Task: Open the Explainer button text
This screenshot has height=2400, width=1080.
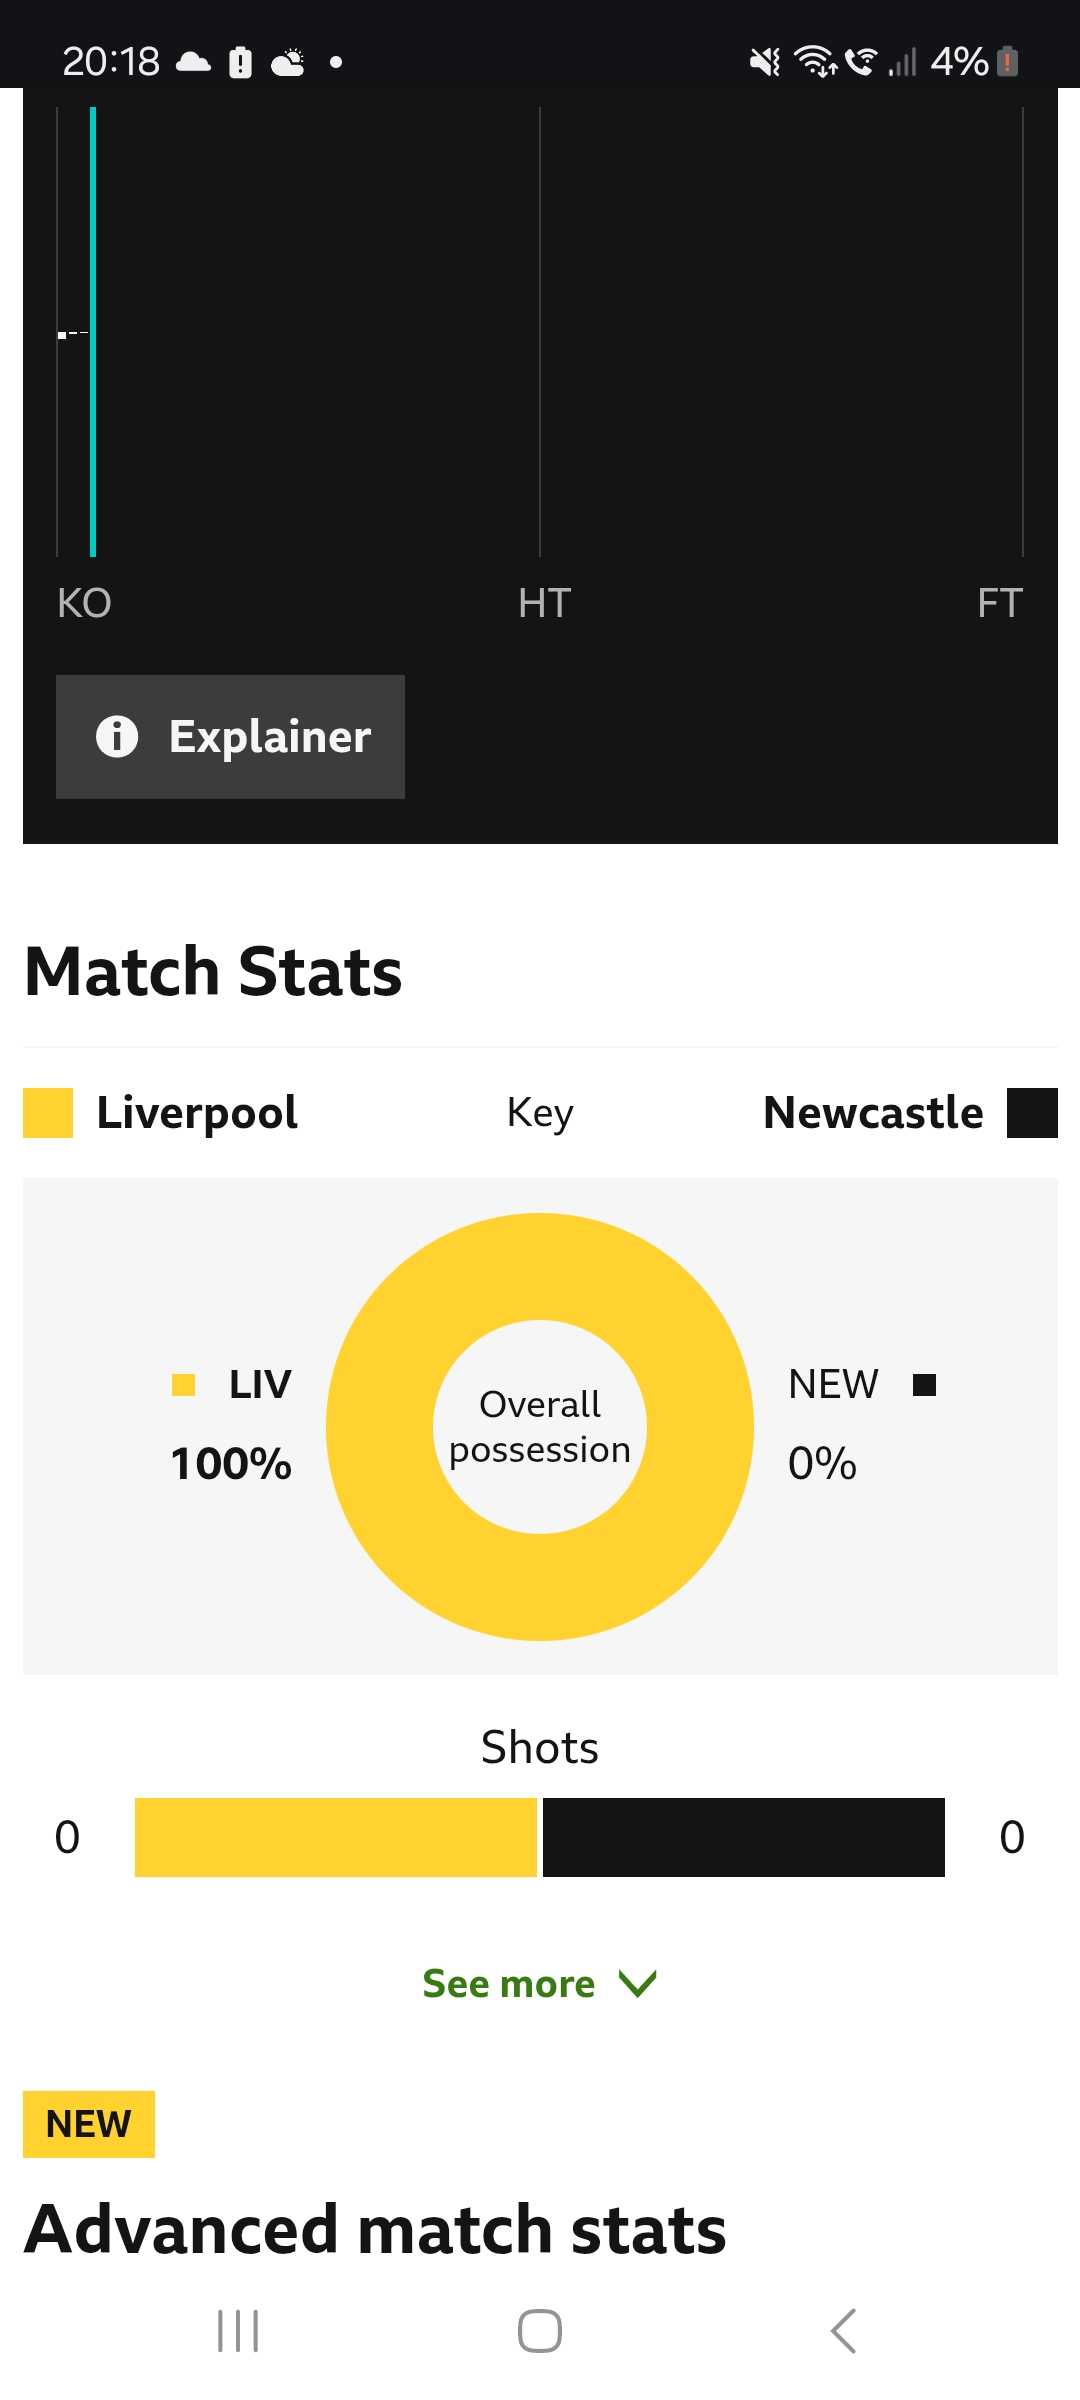Action: click(x=270, y=737)
